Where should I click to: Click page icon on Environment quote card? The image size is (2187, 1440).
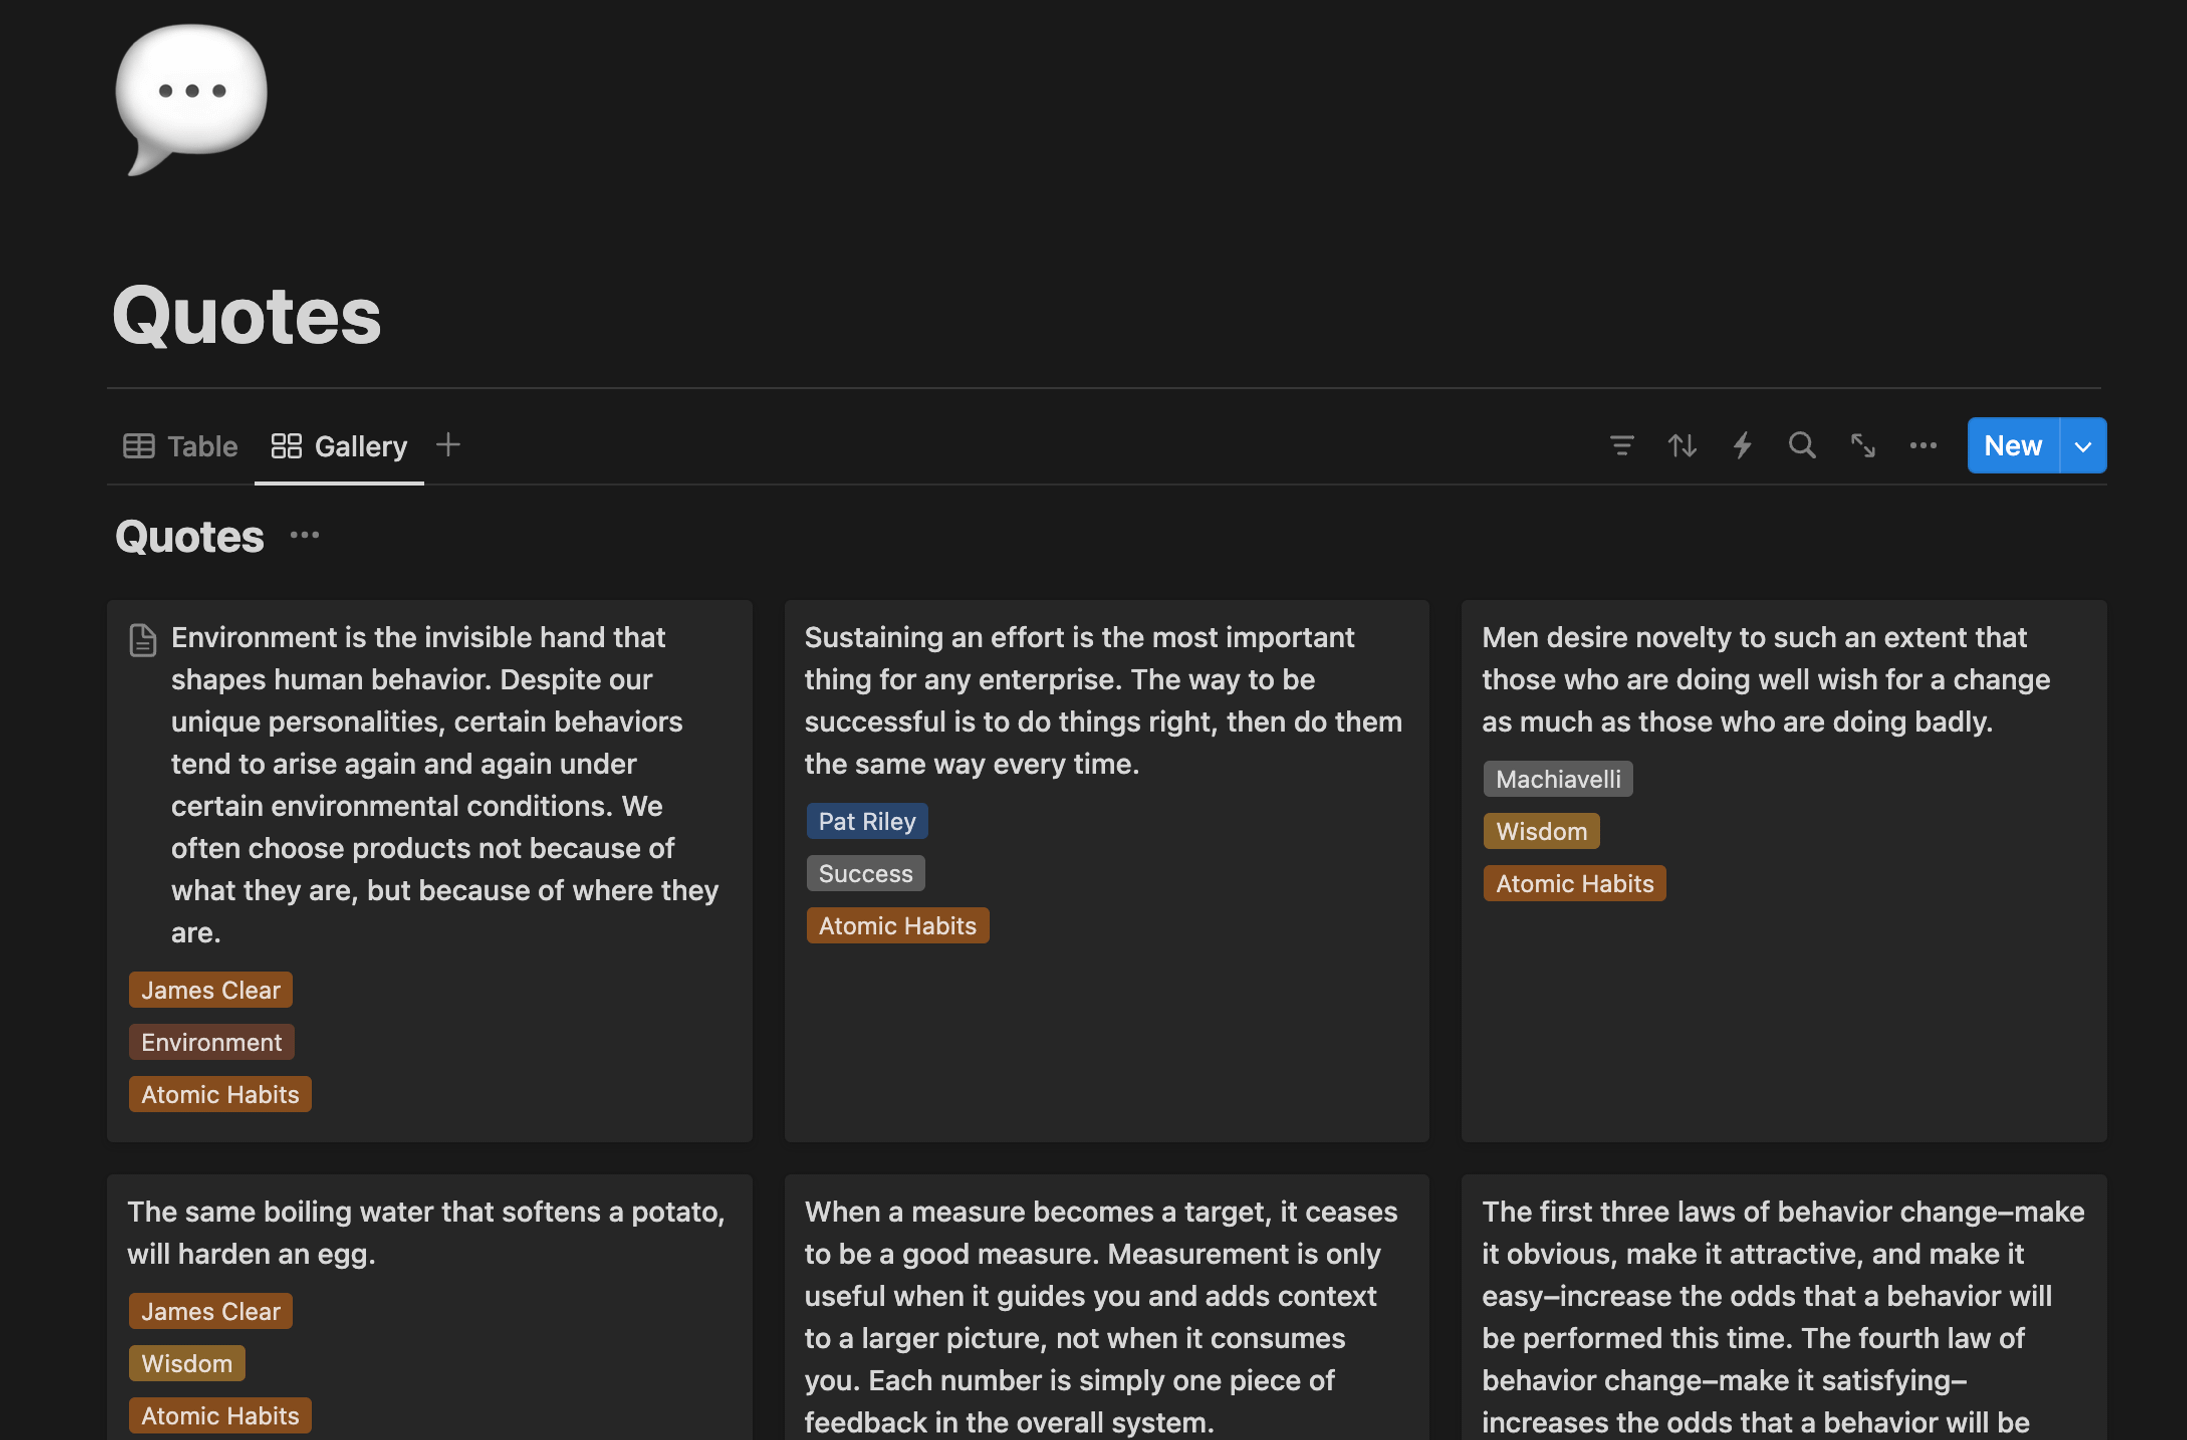tap(143, 640)
